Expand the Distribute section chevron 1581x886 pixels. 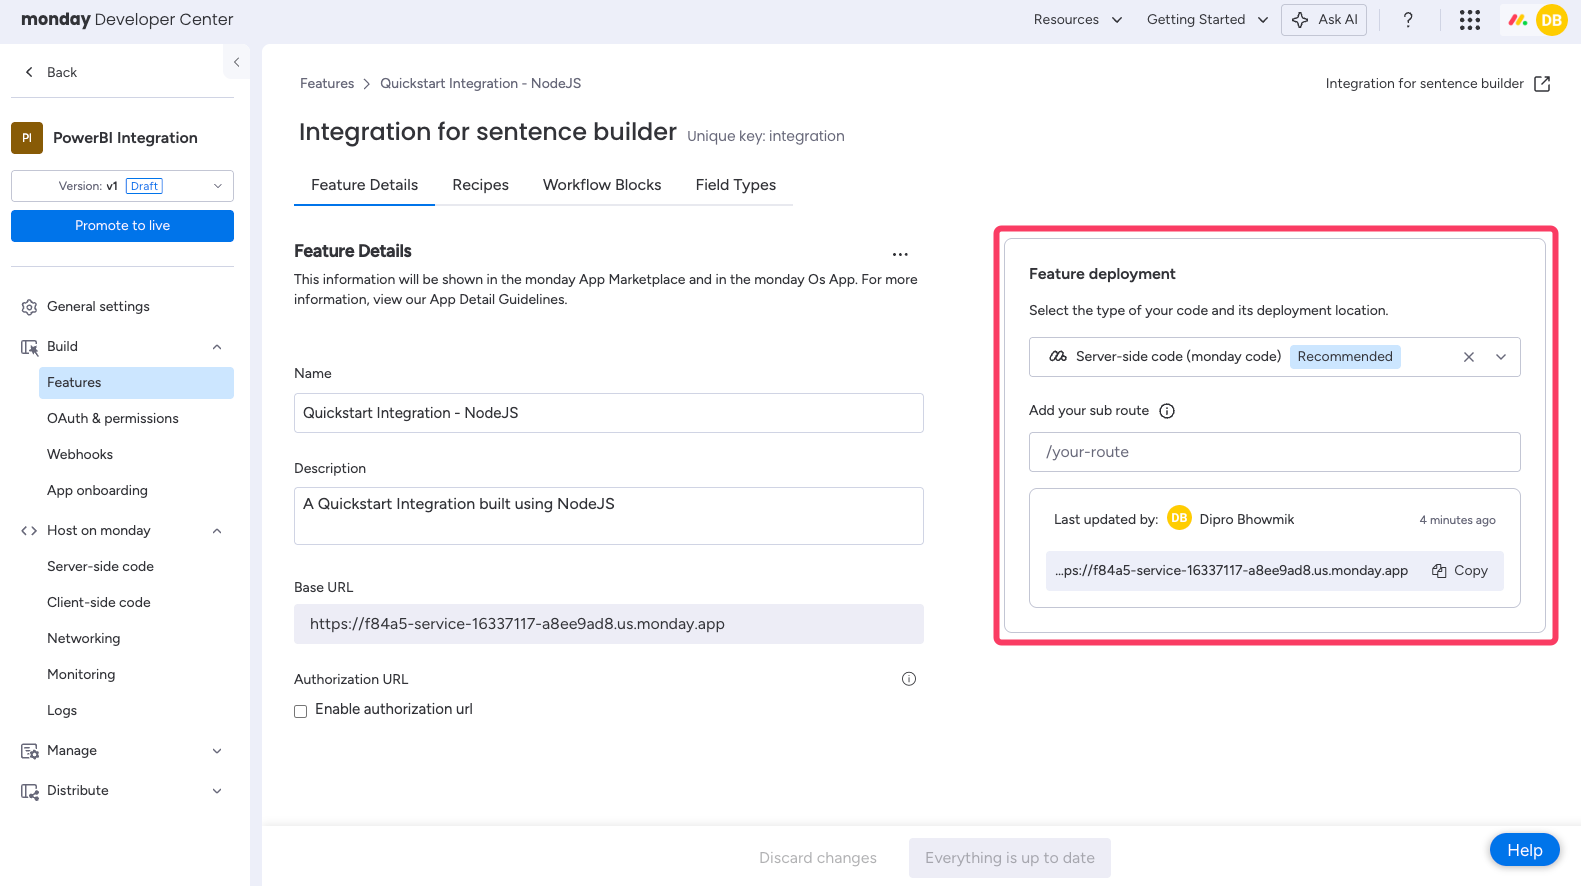217,791
